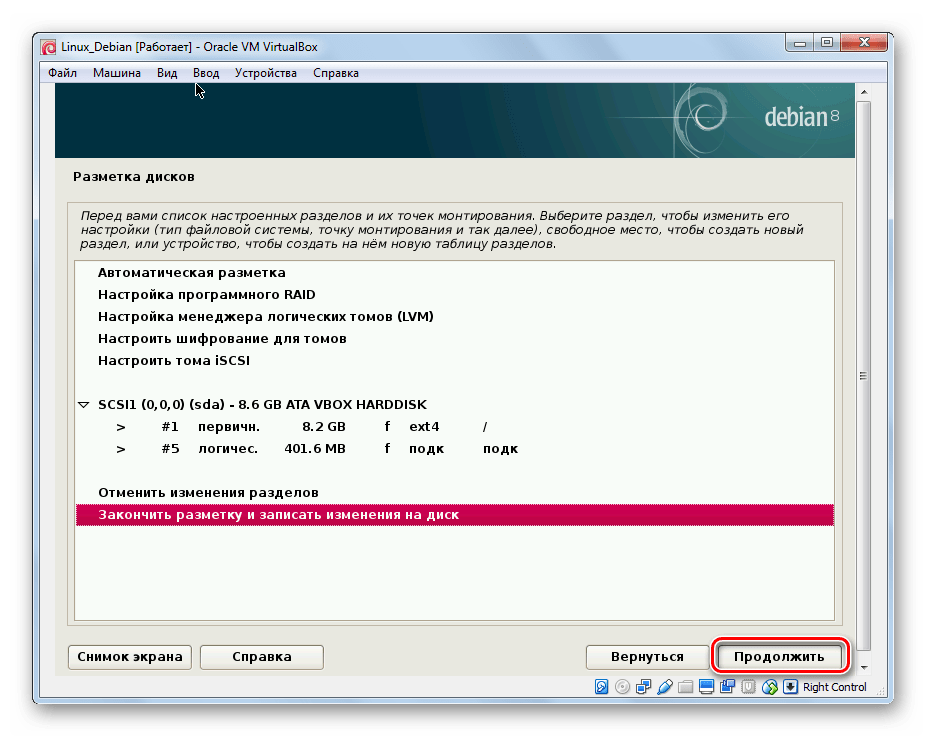Click the display status icon
Screen dimensions: 927x737
pos(706,687)
